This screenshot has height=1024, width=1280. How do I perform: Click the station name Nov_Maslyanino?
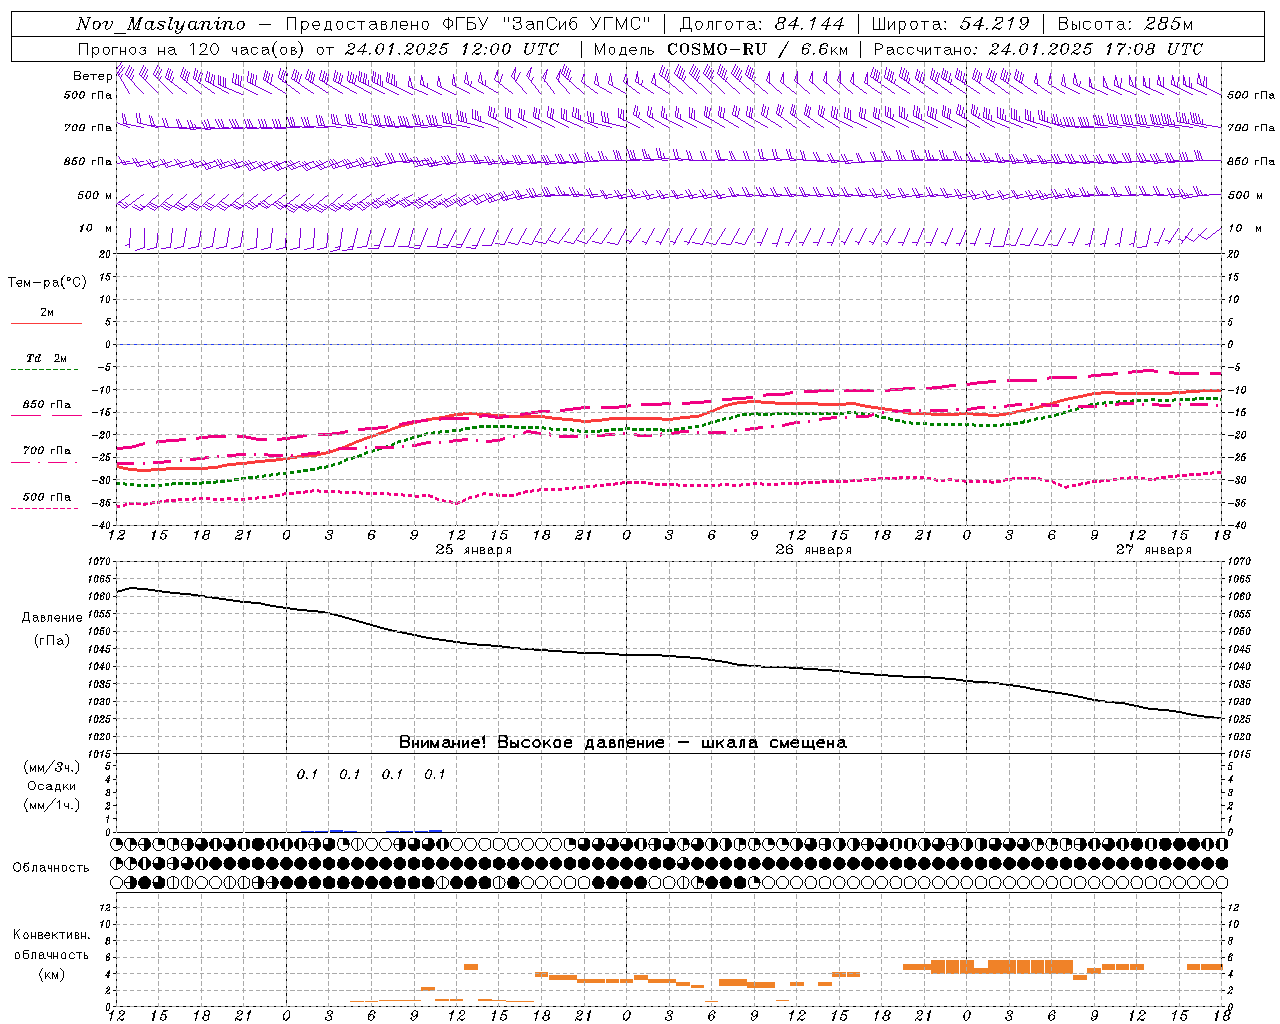(x=161, y=24)
